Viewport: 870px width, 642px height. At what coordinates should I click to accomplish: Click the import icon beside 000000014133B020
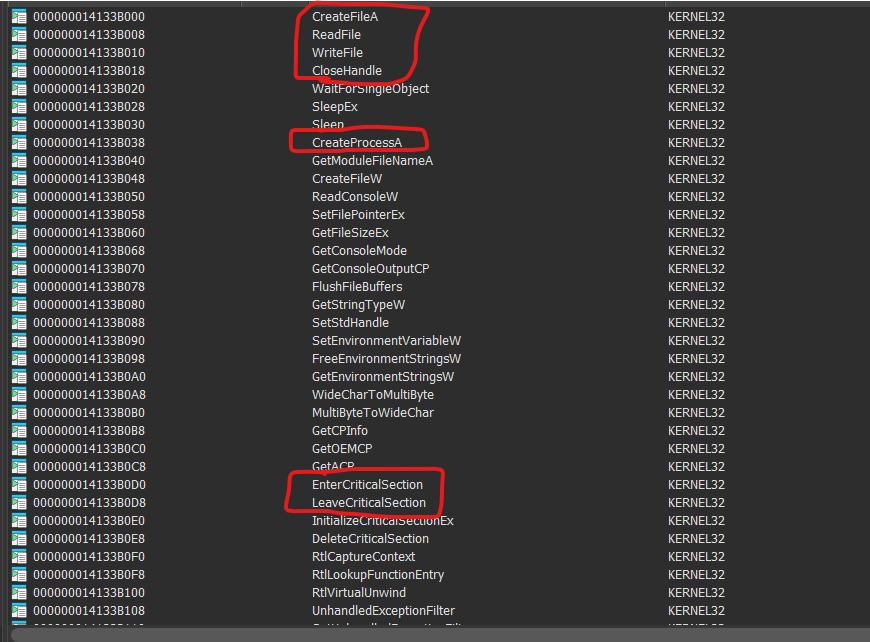(18, 89)
